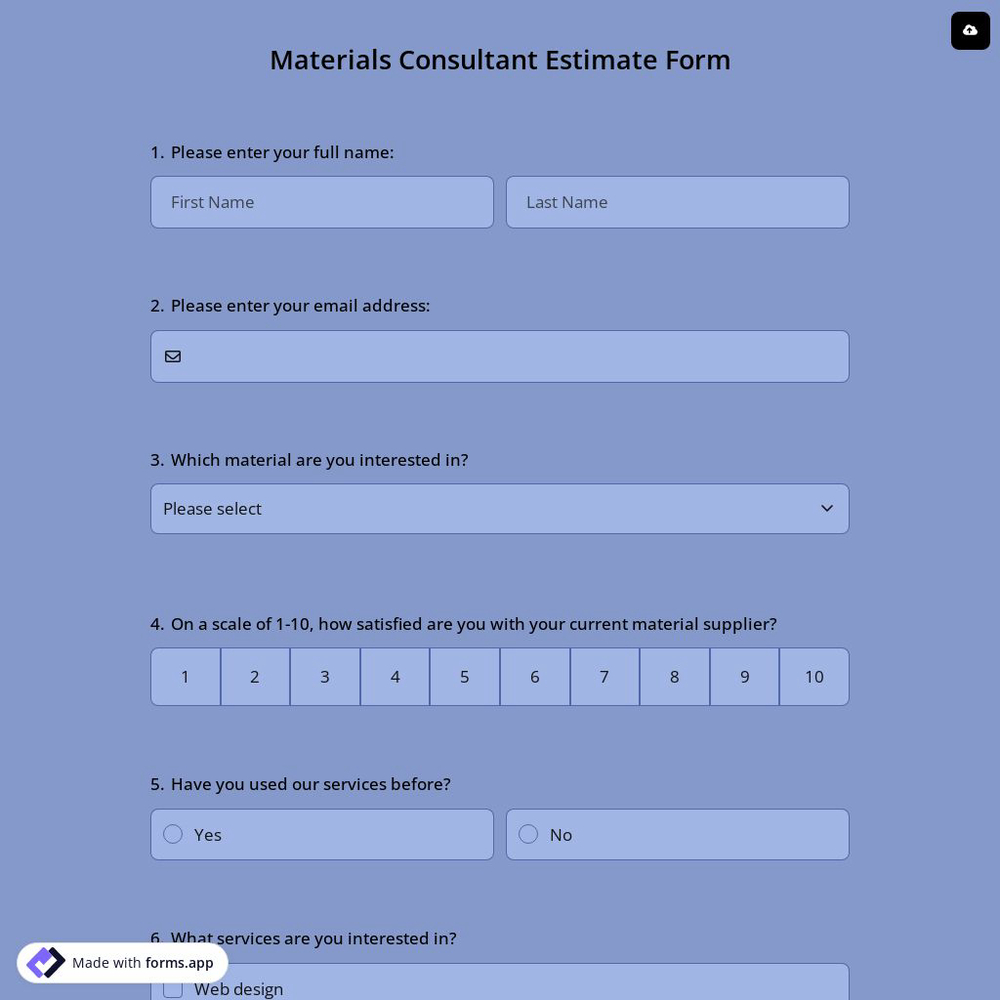Click the Last Name input field
Viewport: 1000px width, 1000px height.
click(677, 202)
